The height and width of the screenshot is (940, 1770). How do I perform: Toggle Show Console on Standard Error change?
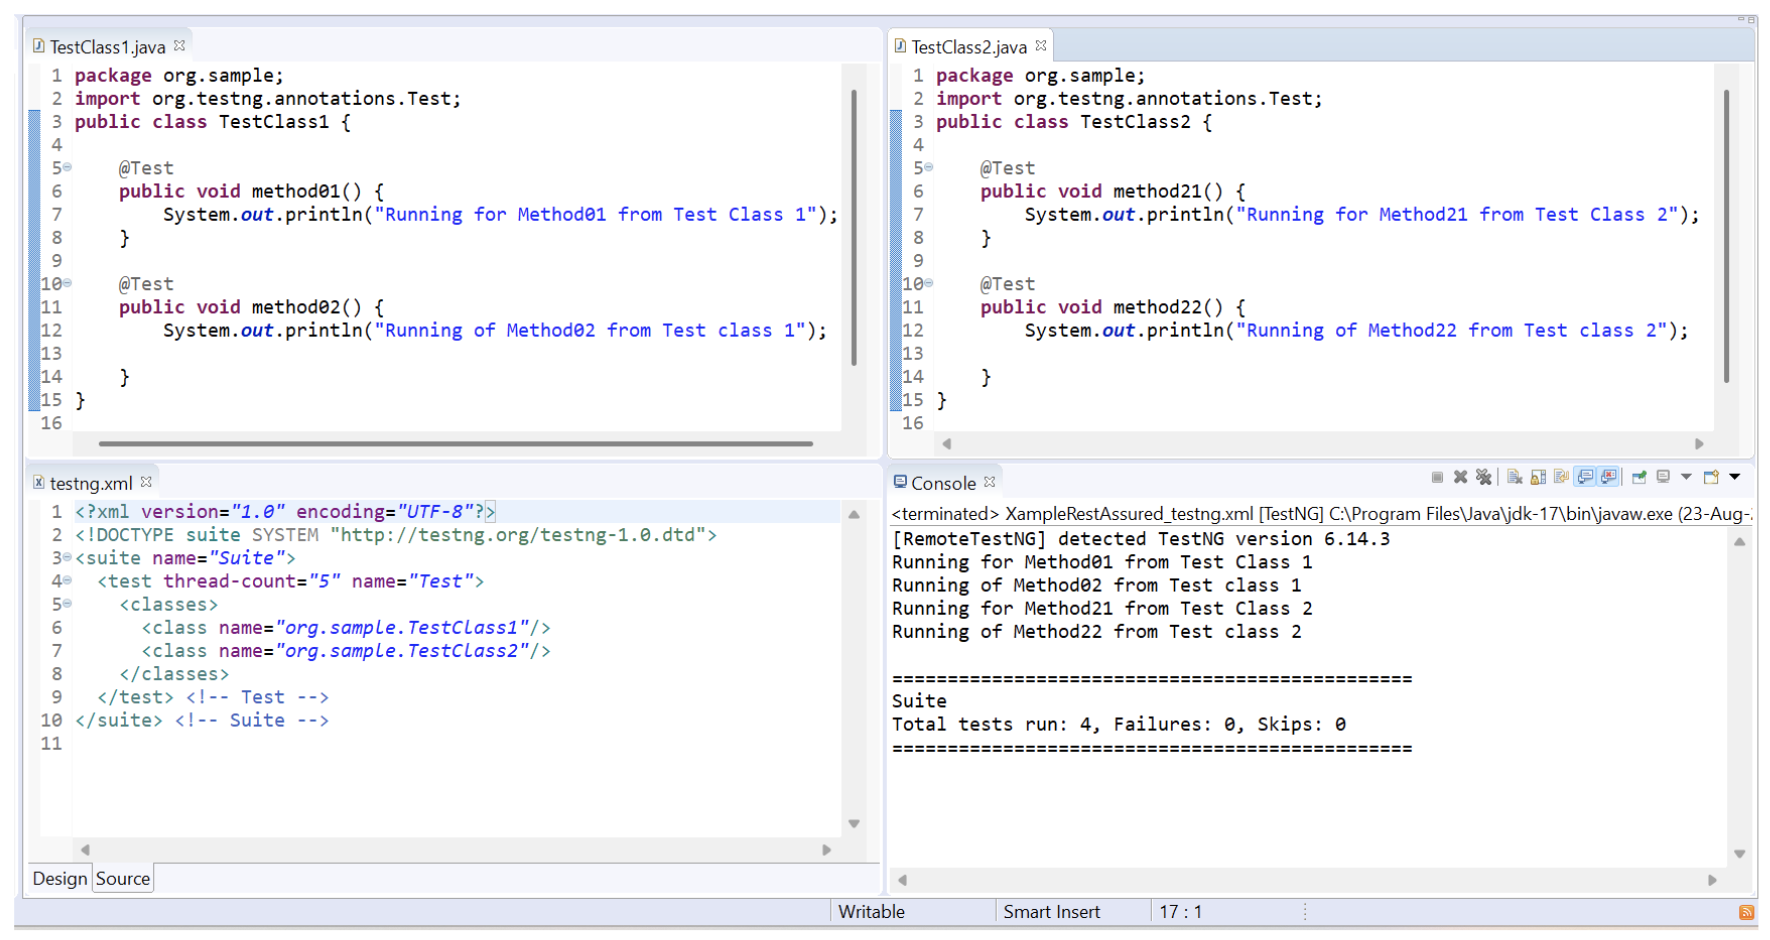1609,477
